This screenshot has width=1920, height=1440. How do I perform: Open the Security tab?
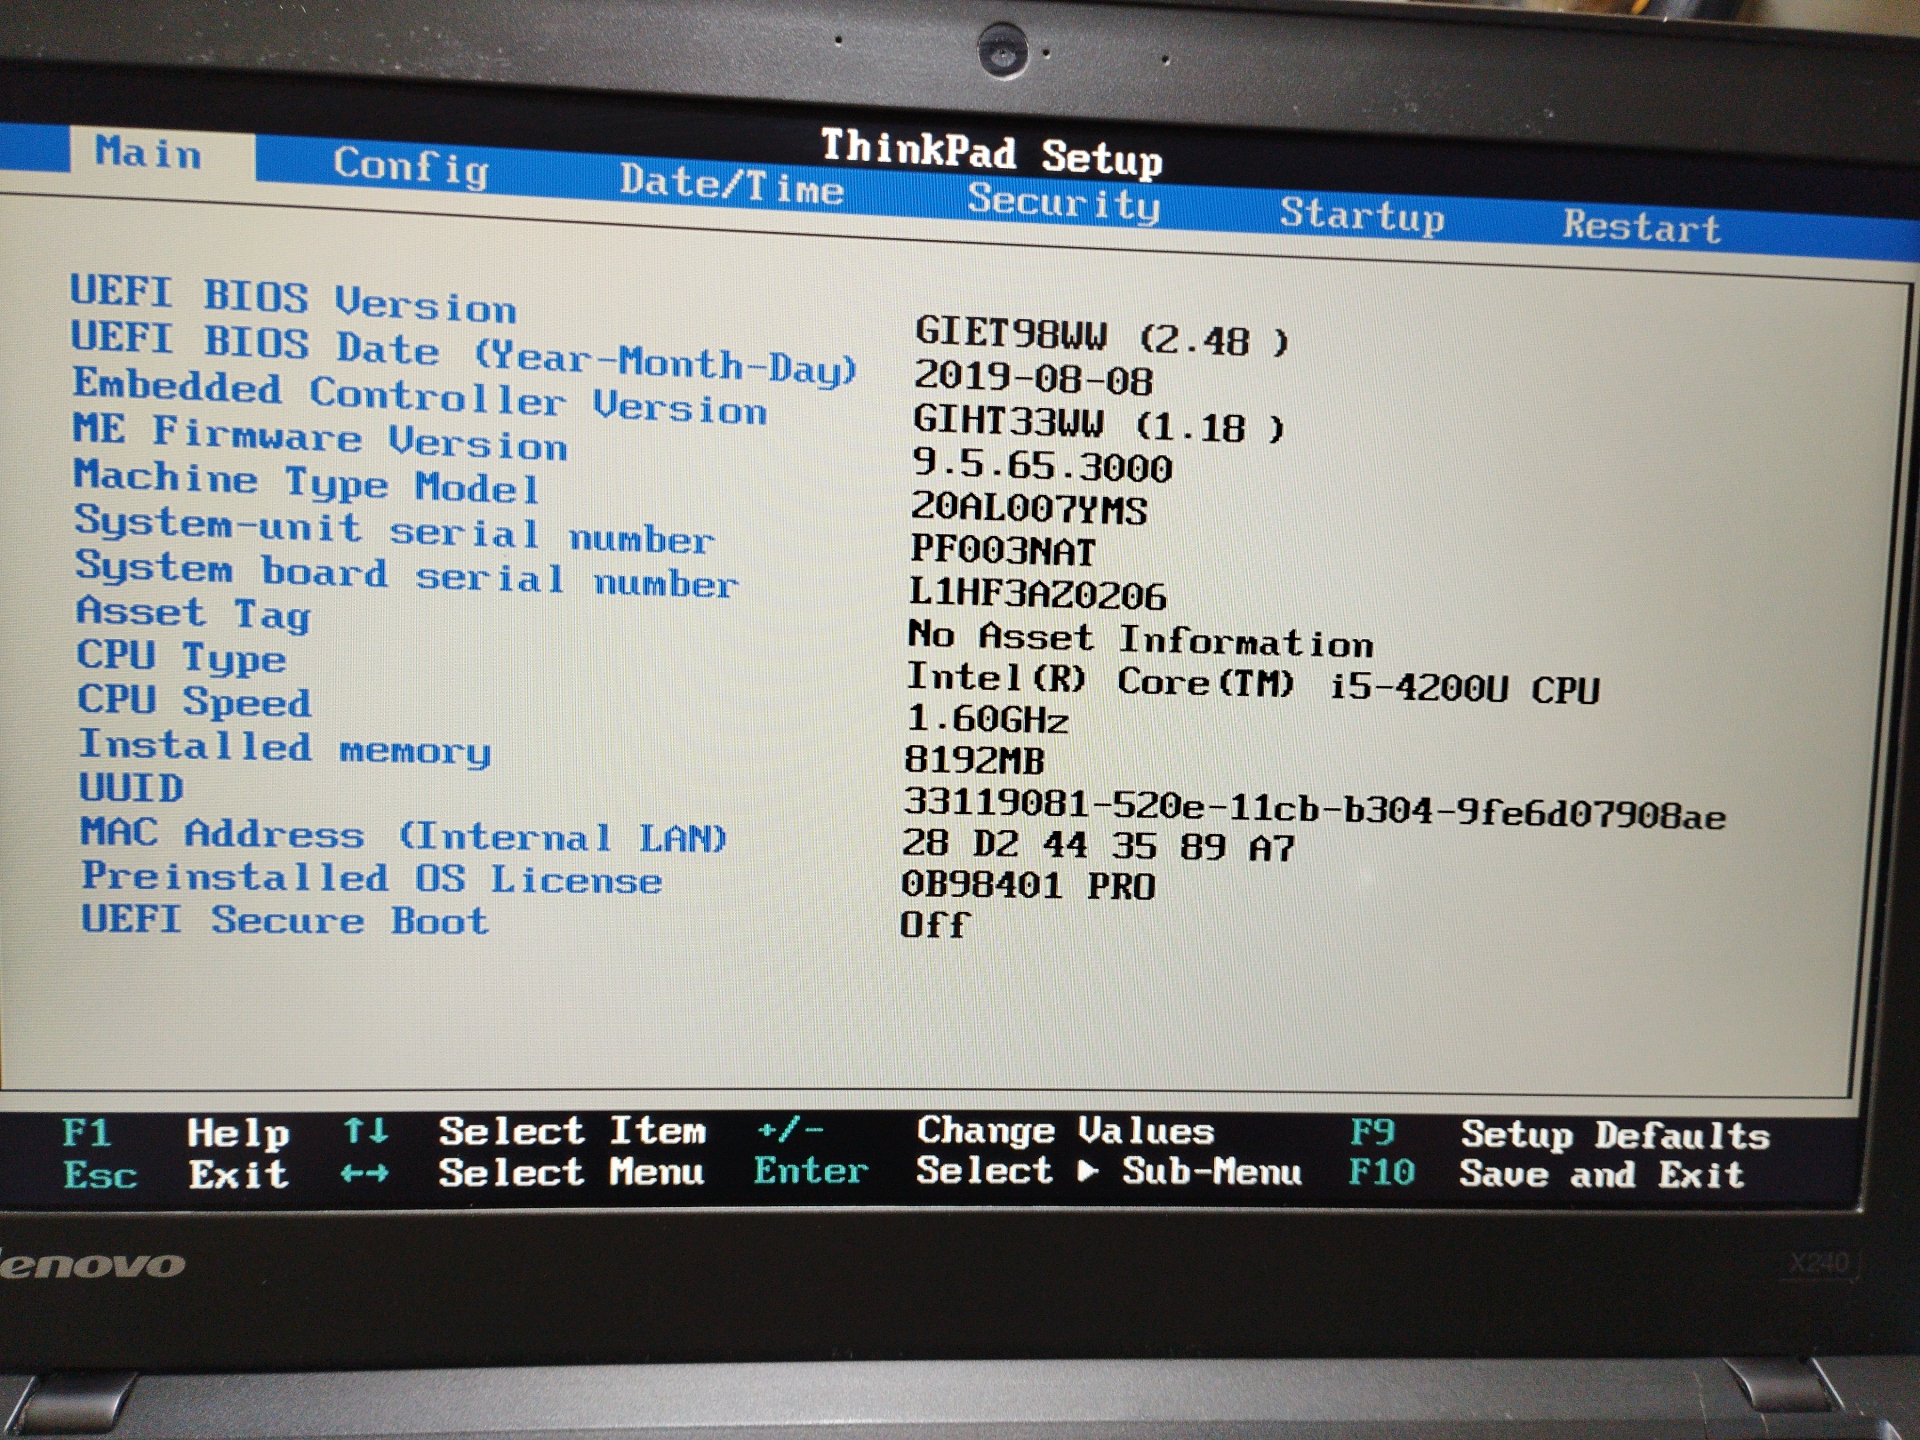(x=1063, y=203)
